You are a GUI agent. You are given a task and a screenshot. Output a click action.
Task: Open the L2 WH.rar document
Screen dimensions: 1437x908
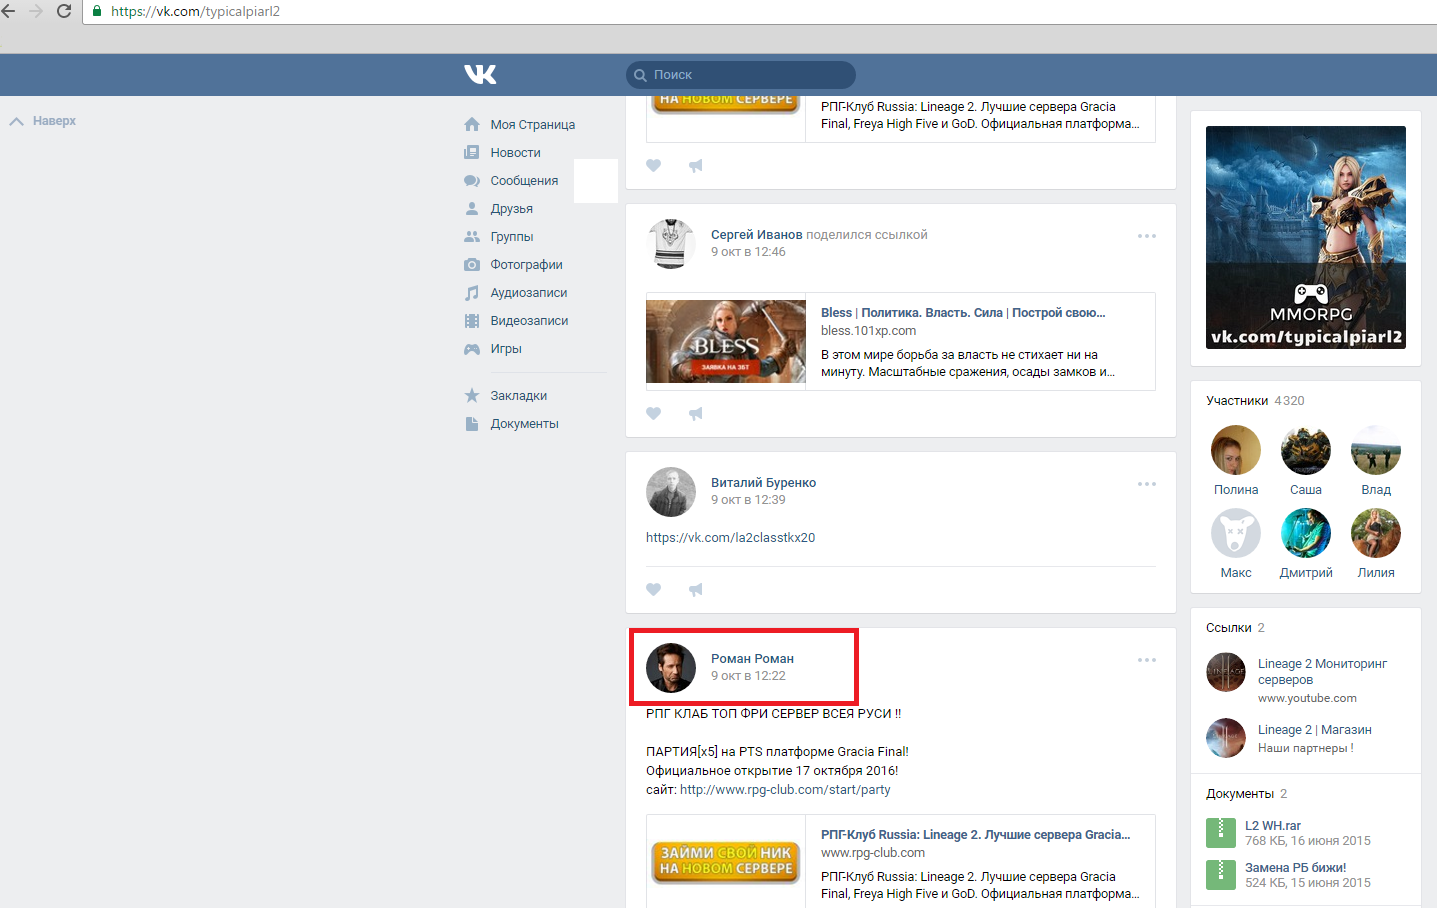[x=1273, y=826]
